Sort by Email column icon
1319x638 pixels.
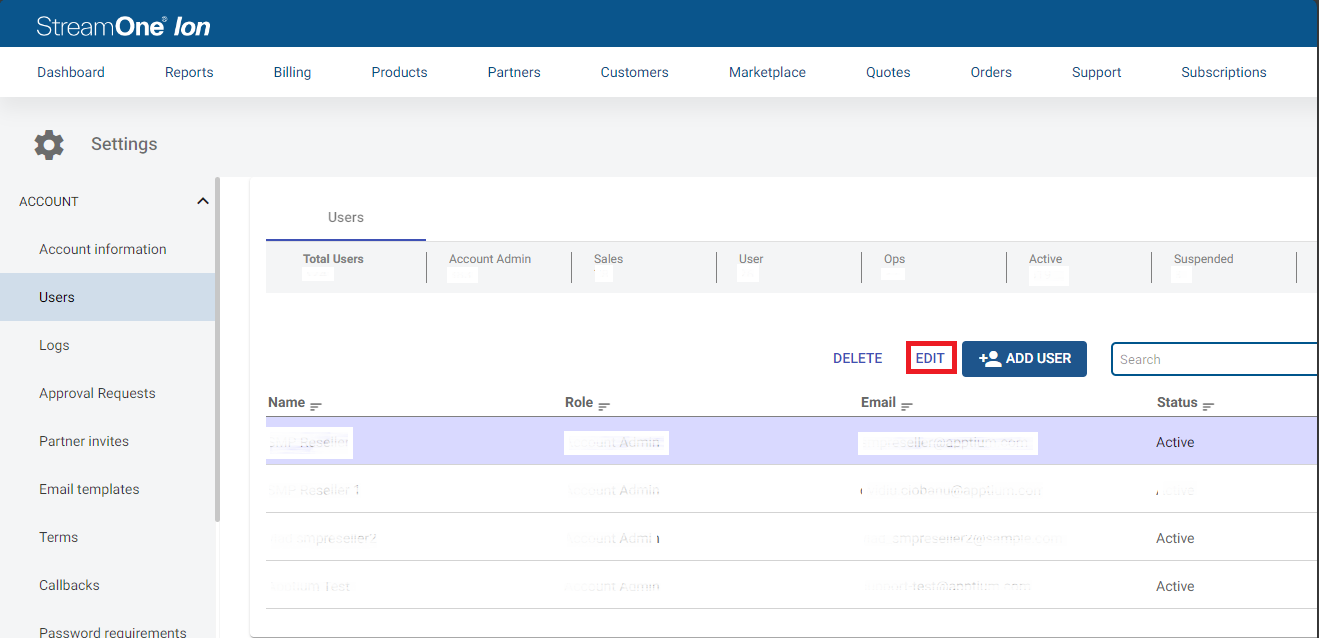(907, 405)
